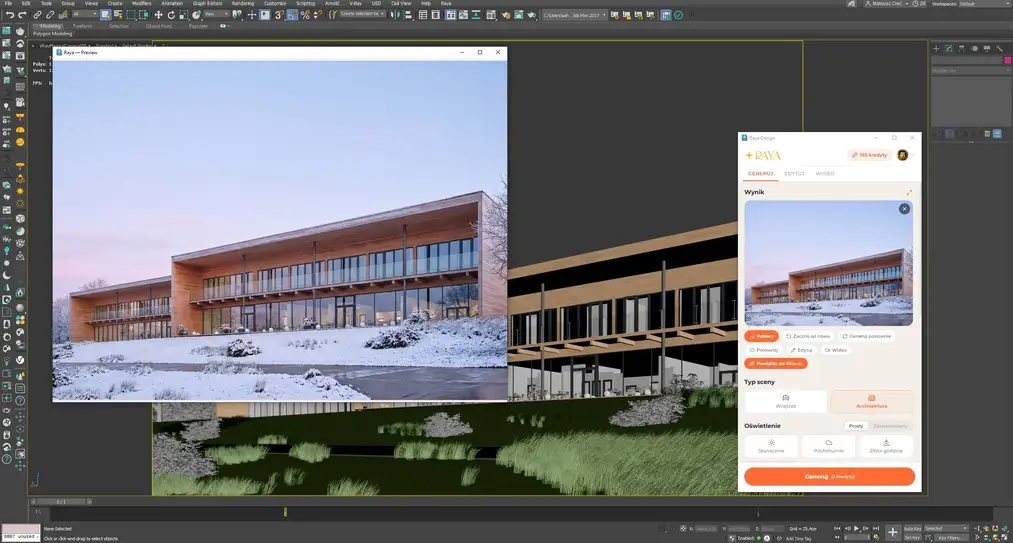Toggle the 3D Snaps icon
The height and width of the screenshot is (543, 1013).
279,14
